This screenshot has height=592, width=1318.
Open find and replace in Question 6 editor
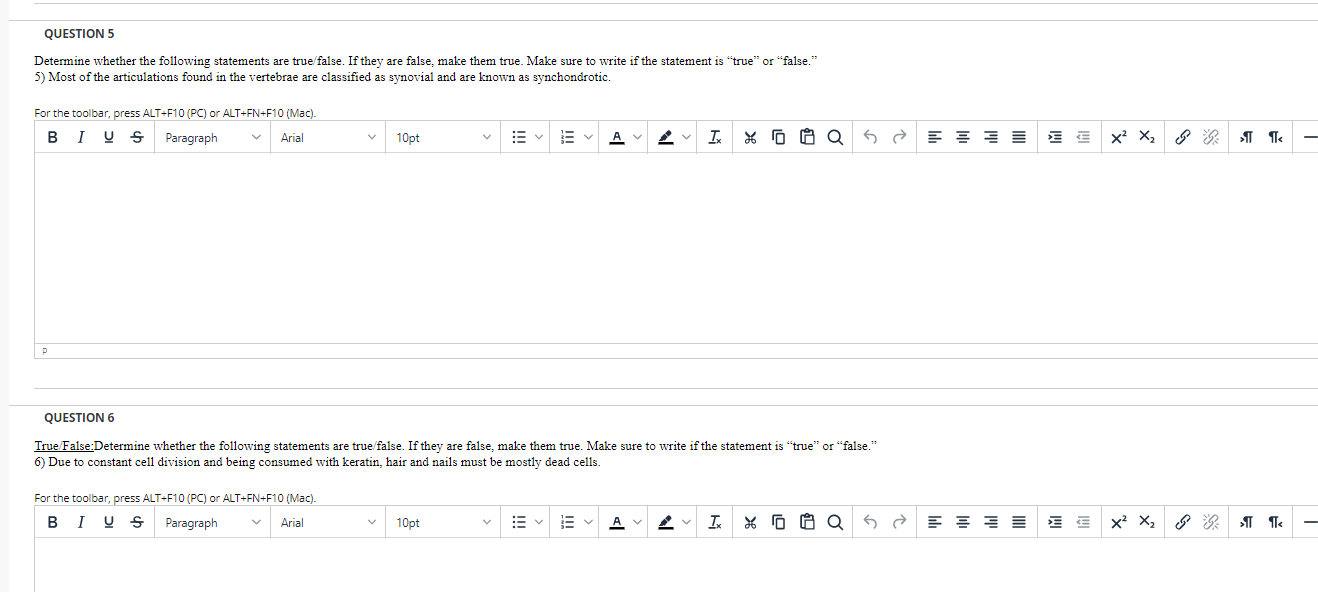(835, 522)
